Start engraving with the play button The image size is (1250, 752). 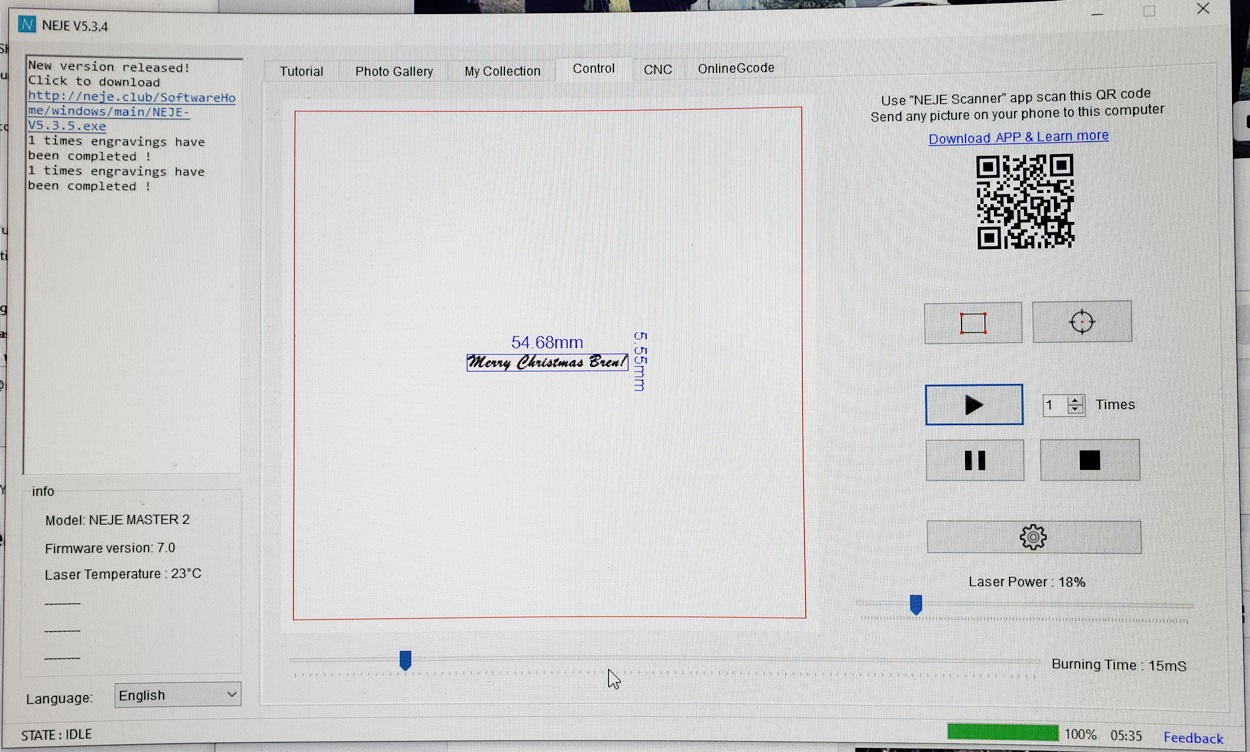973,405
